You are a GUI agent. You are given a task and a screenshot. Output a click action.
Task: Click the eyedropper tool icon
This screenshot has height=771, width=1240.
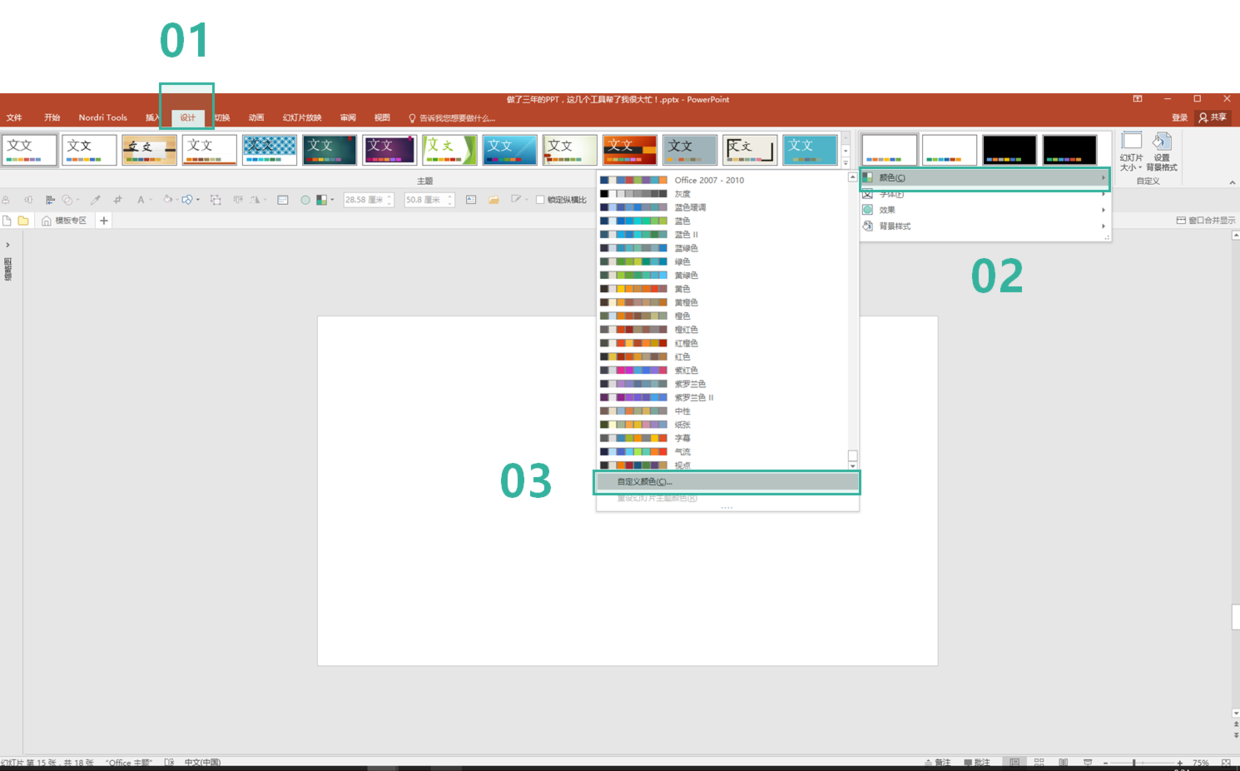[x=95, y=200]
